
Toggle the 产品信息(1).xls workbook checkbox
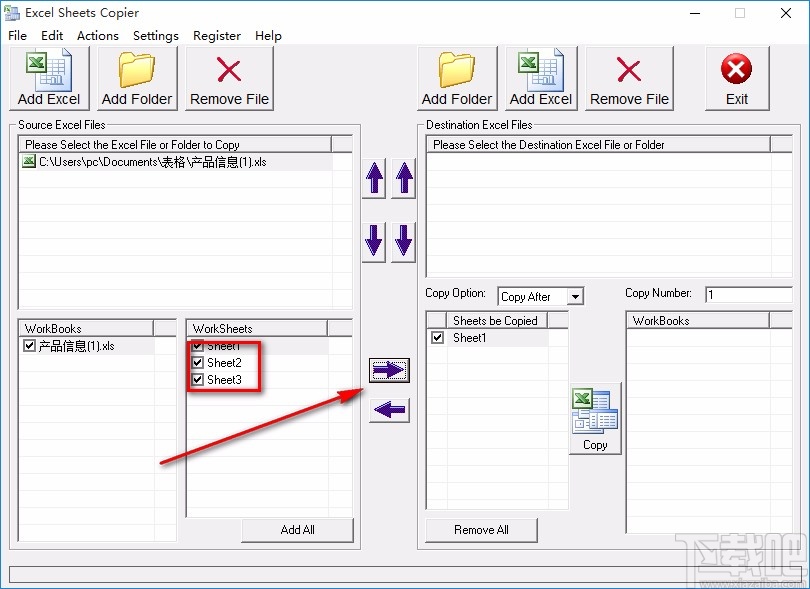(29, 343)
